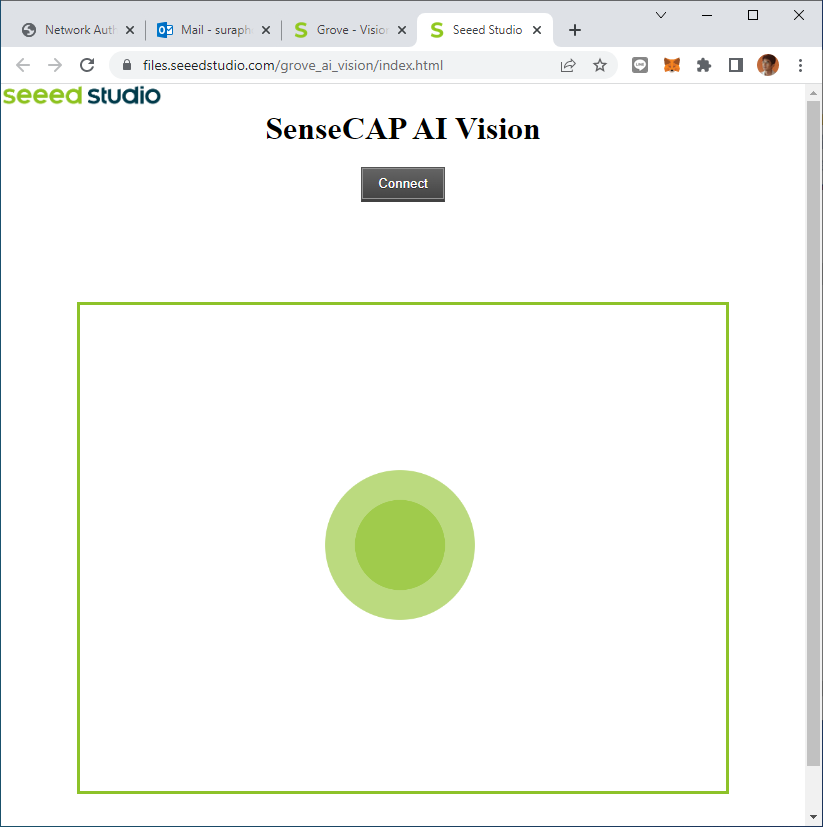The width and height of the screenshot is (823, 827).
Task: Click the page scrollbar down arrow
Action: [x=813, y=818]
